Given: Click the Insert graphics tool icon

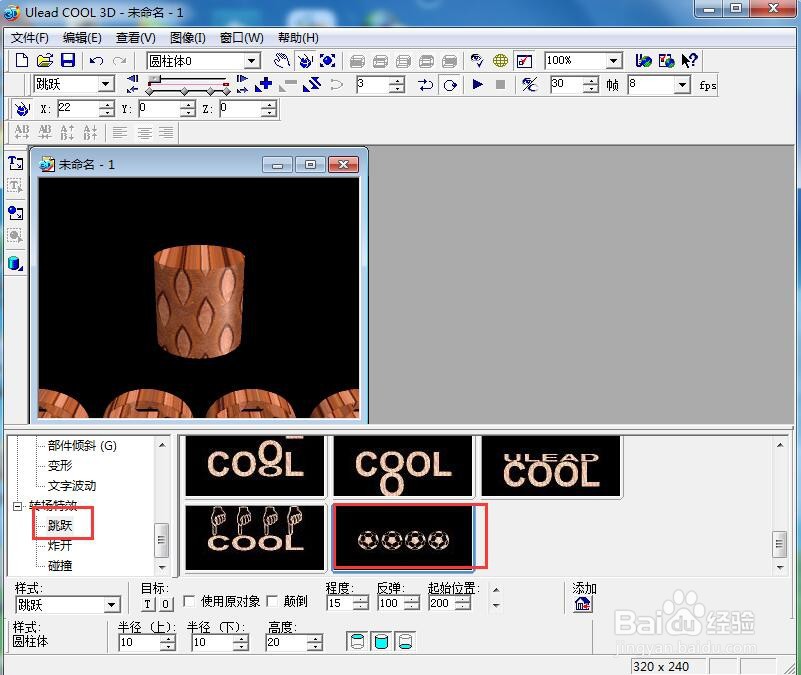Looking at the screenshot, I should 15,213.
